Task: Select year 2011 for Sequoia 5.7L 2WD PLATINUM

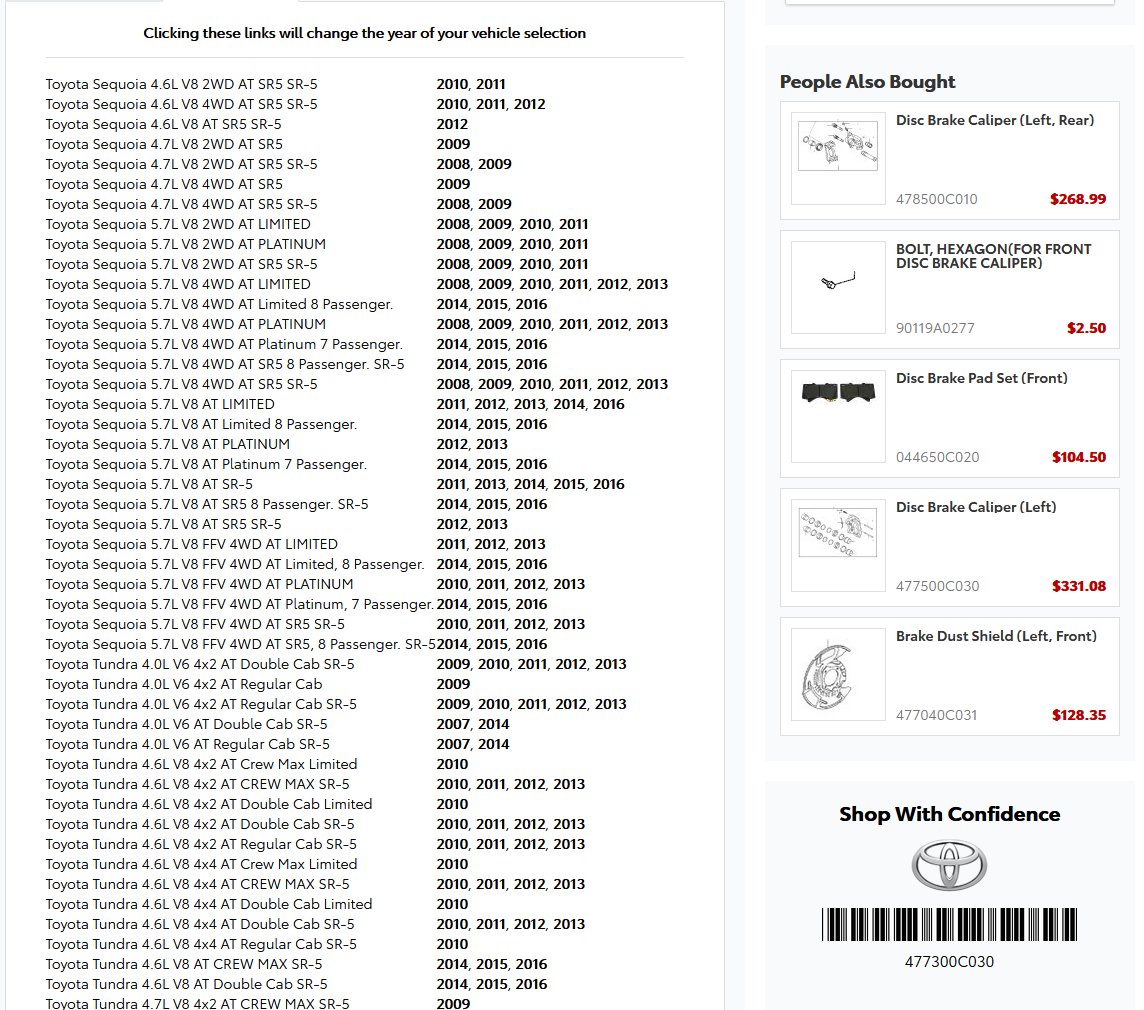Action: (573, 244)
